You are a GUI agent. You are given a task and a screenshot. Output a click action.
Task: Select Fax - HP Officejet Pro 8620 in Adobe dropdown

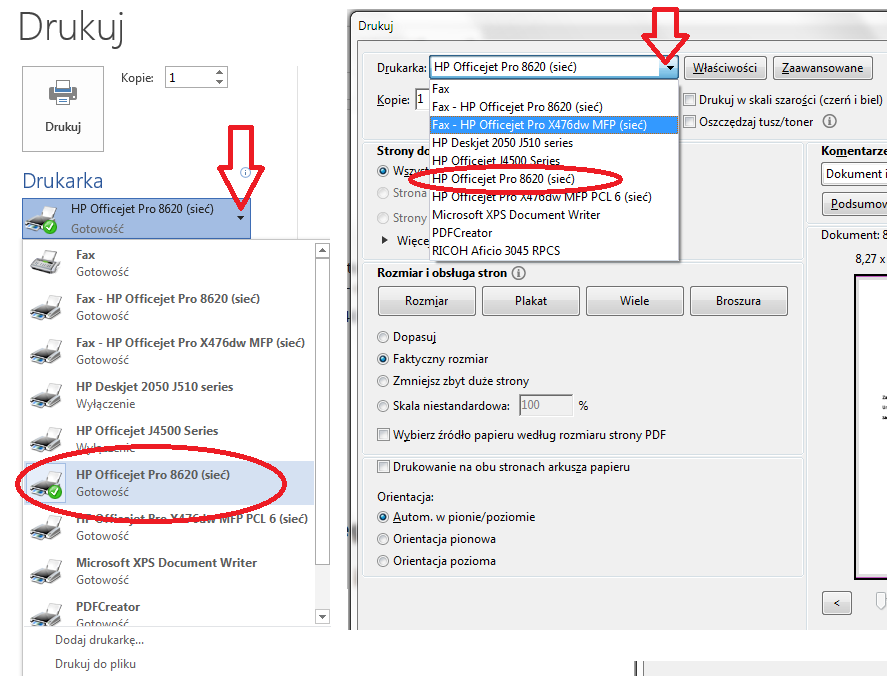pos(554,107)
